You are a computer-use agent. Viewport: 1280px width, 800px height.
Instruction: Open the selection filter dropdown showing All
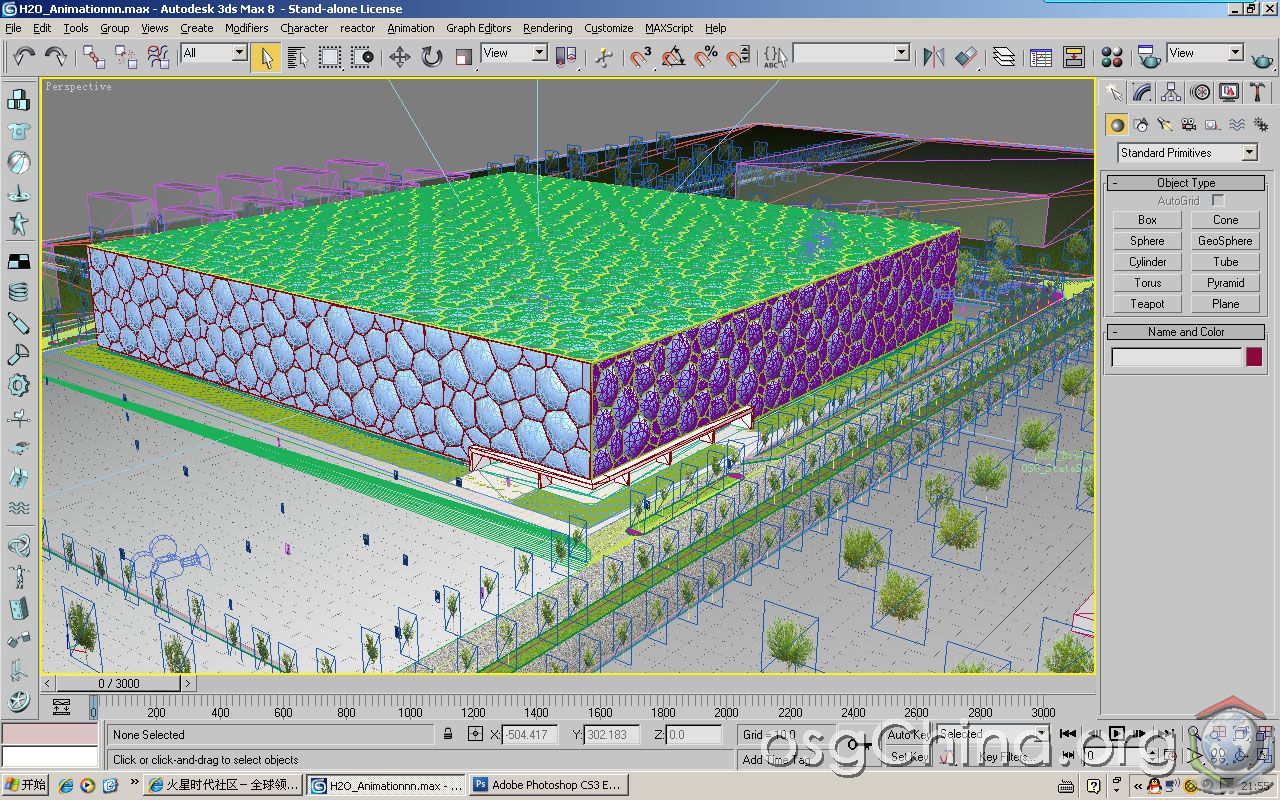coord(213,53)
